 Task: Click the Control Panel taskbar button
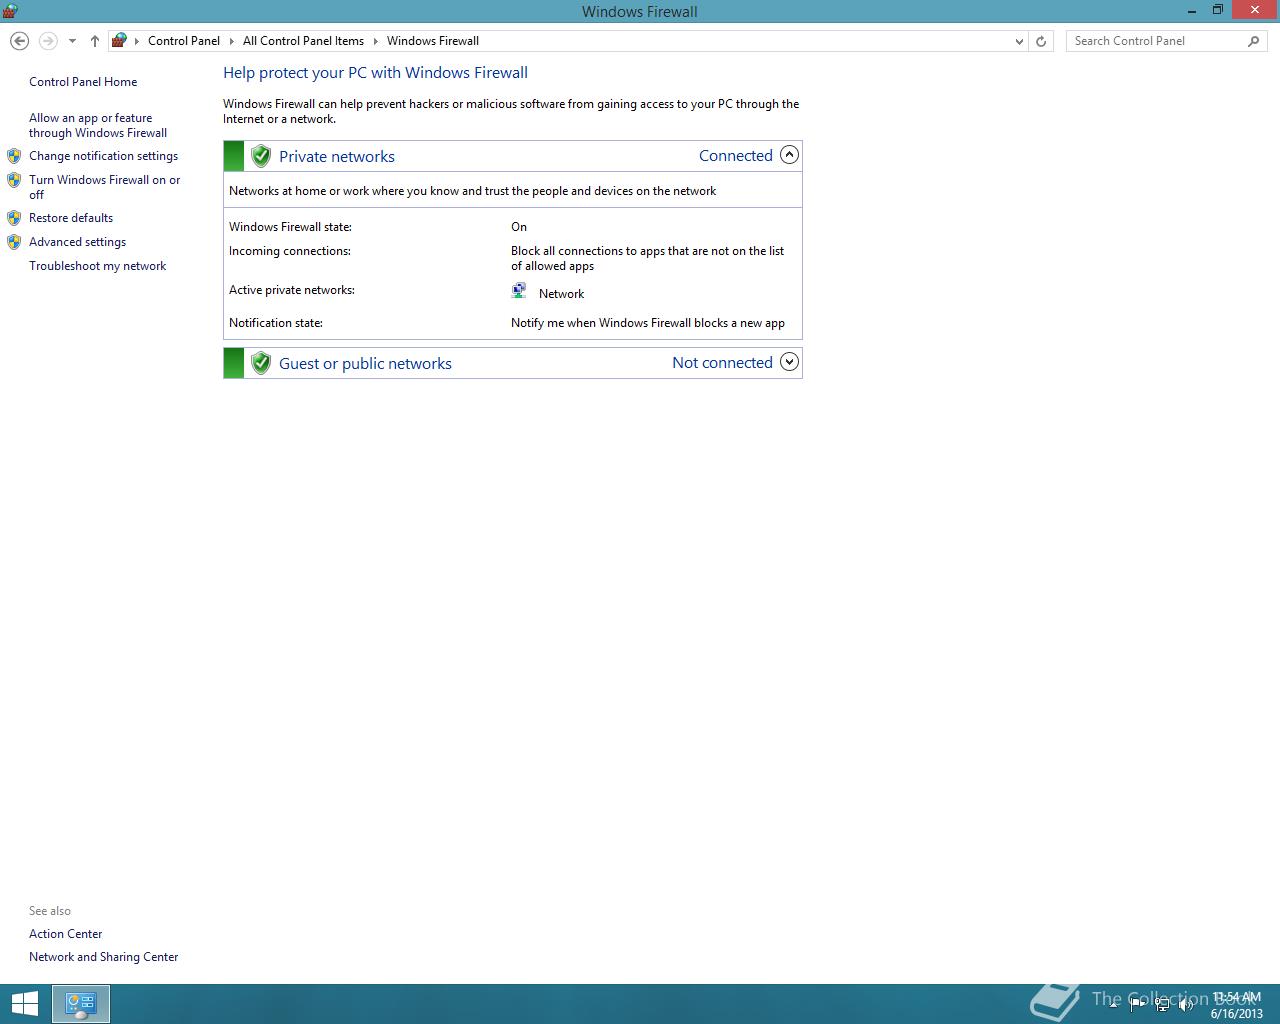(81, 1004)
